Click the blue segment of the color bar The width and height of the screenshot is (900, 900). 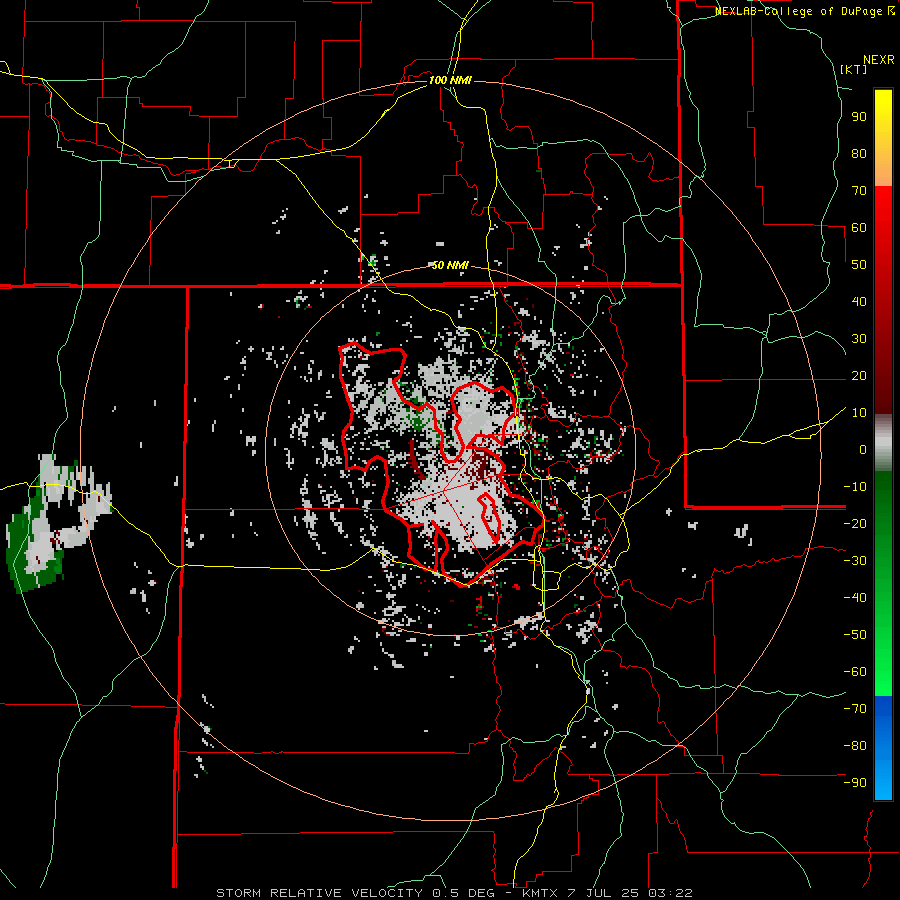pos(883,748)
